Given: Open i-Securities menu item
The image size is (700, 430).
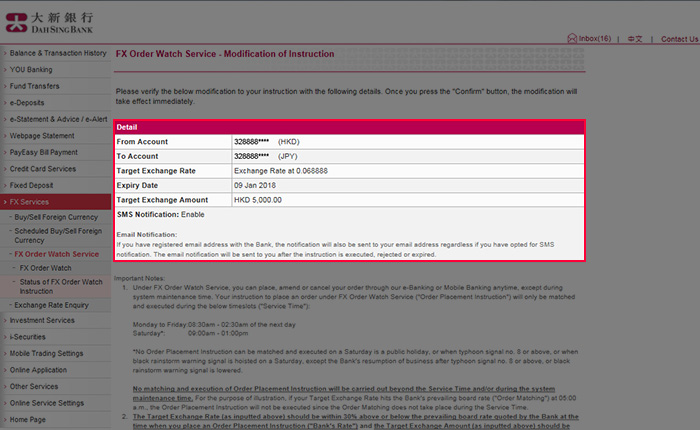Looking at the screenshot, I should (x=28, y=337).
